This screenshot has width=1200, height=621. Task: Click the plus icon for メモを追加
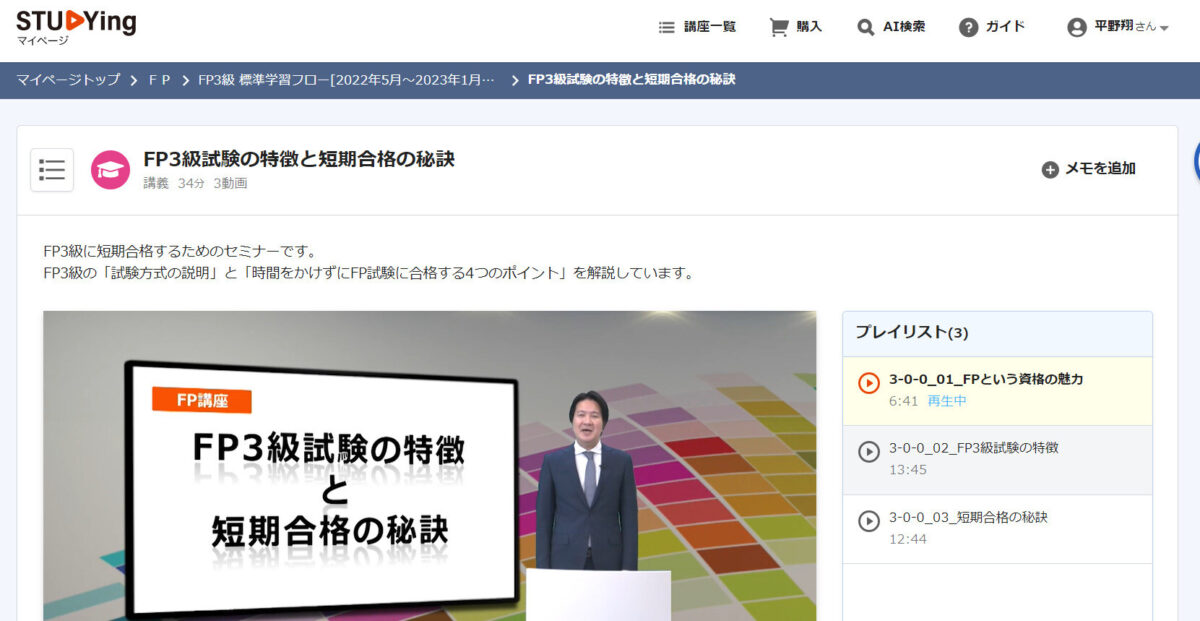(1050, 169)
